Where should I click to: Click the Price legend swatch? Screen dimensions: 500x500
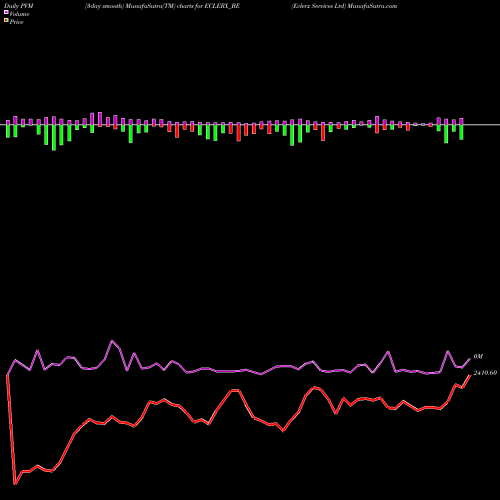(6, 20)
